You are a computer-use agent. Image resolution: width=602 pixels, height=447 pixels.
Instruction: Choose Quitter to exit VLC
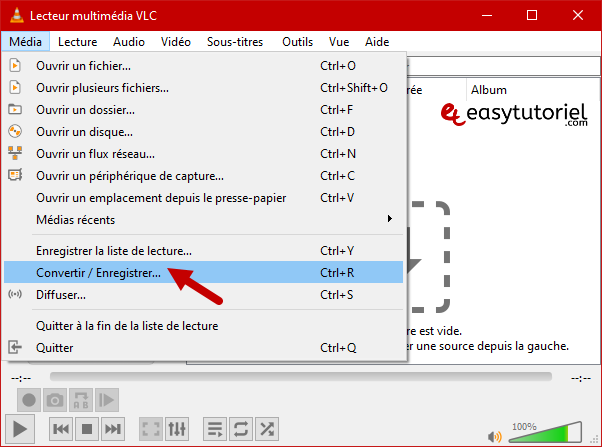click(203, 348)
